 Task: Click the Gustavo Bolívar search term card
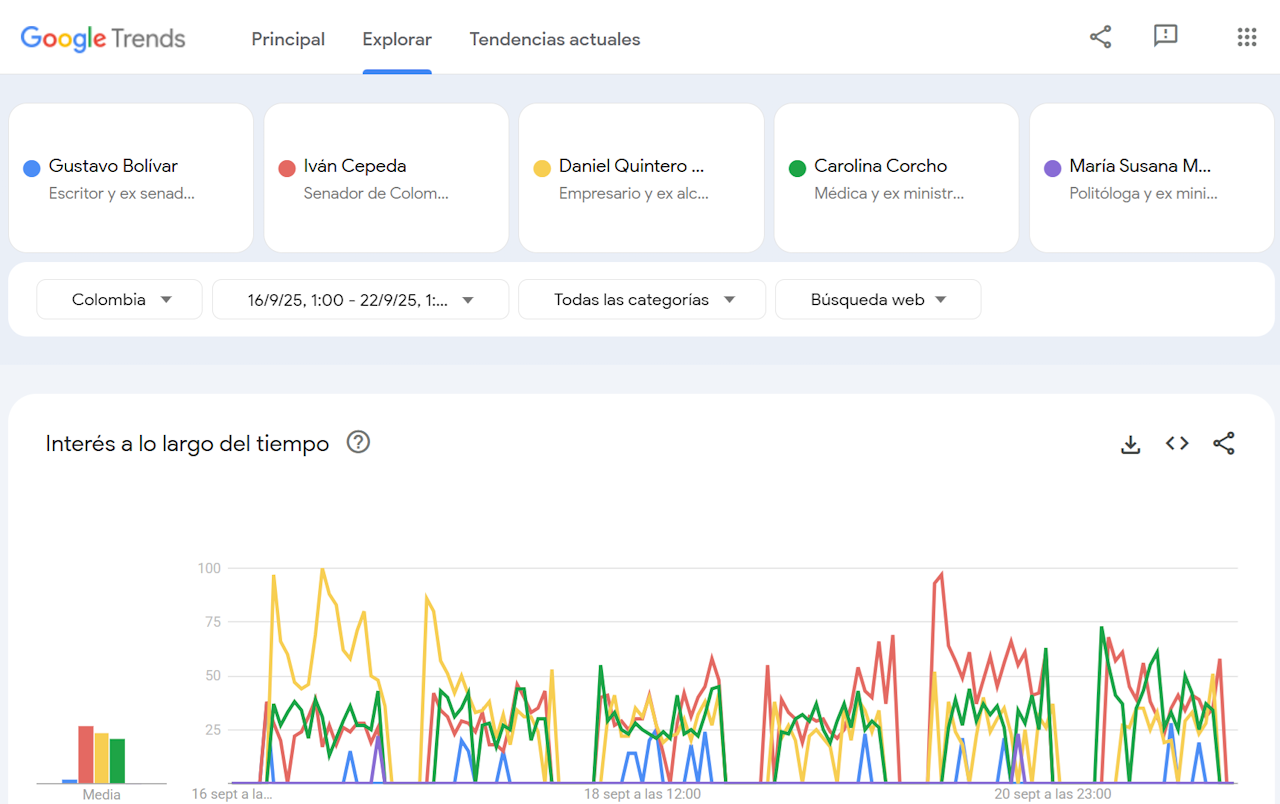pos(131,178)
